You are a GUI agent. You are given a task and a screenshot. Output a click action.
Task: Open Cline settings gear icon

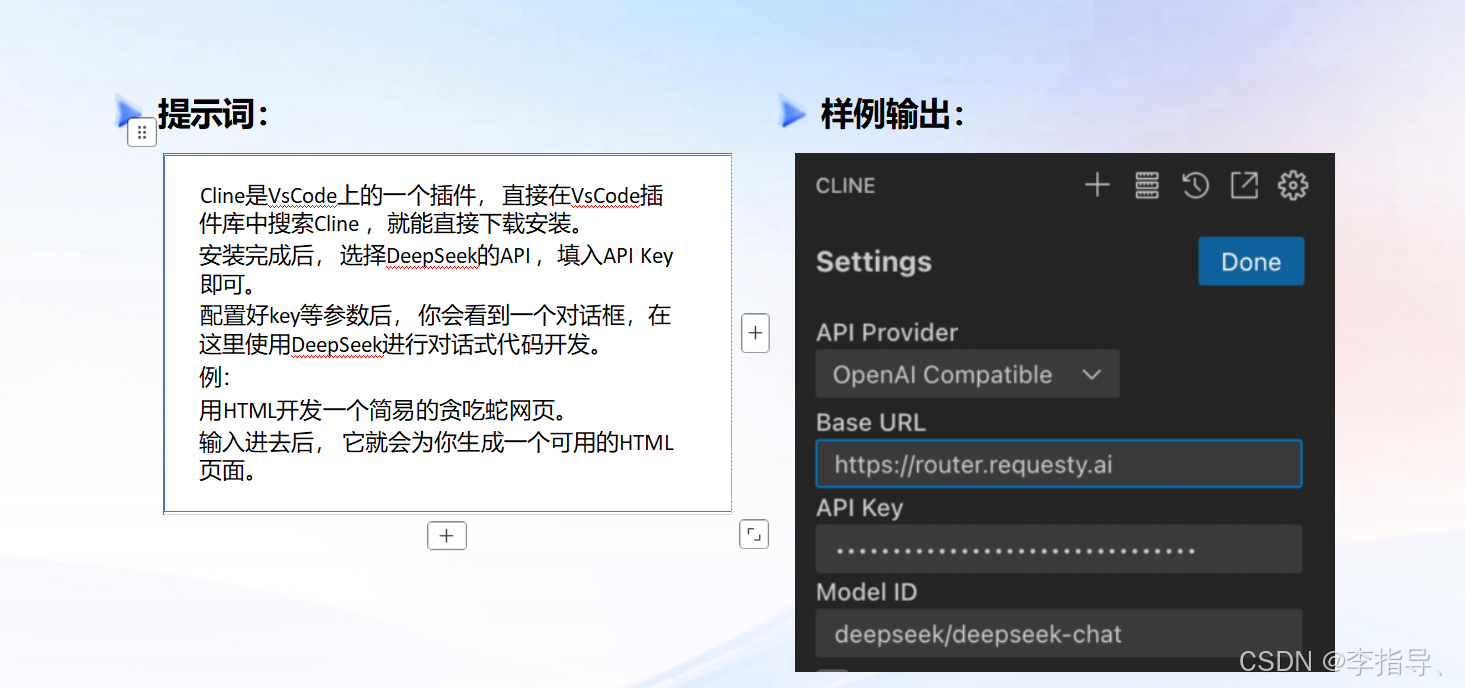pos(1292,185)
